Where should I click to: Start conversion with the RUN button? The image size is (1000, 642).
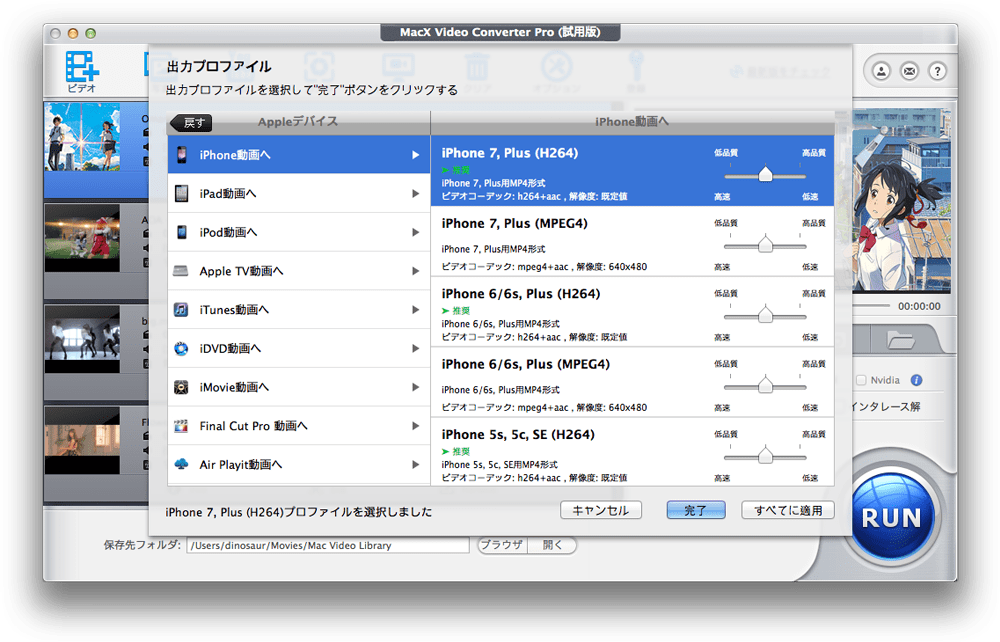(x=892, y=518)
